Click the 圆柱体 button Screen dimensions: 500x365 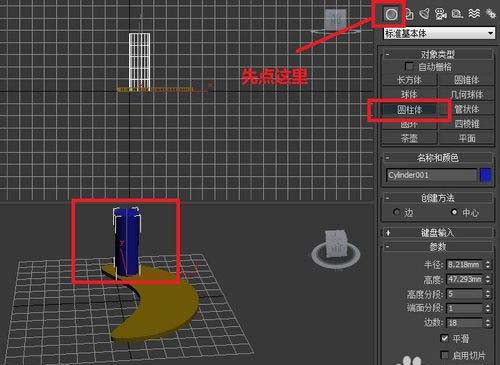click(409, 109)
